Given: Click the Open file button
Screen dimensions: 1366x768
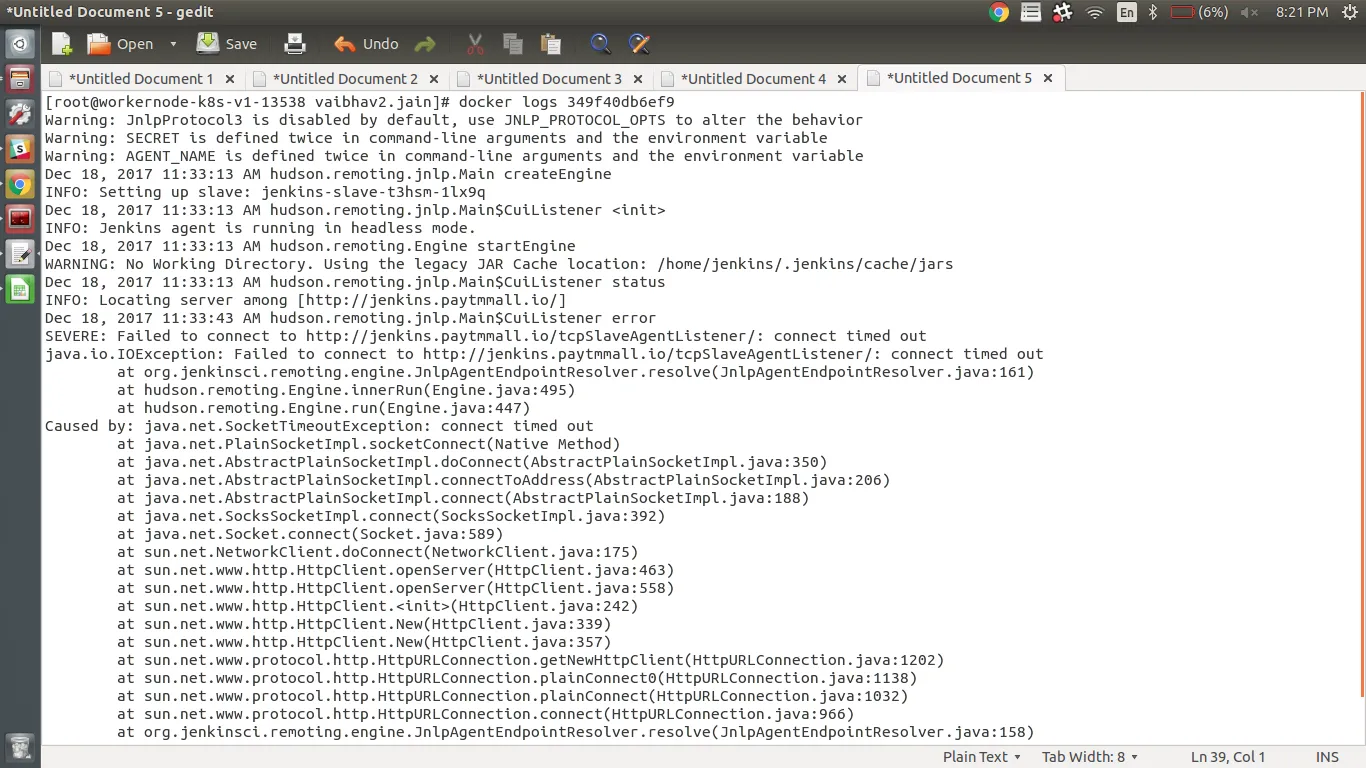Looking at the screenshot, I should pos(120,44).
